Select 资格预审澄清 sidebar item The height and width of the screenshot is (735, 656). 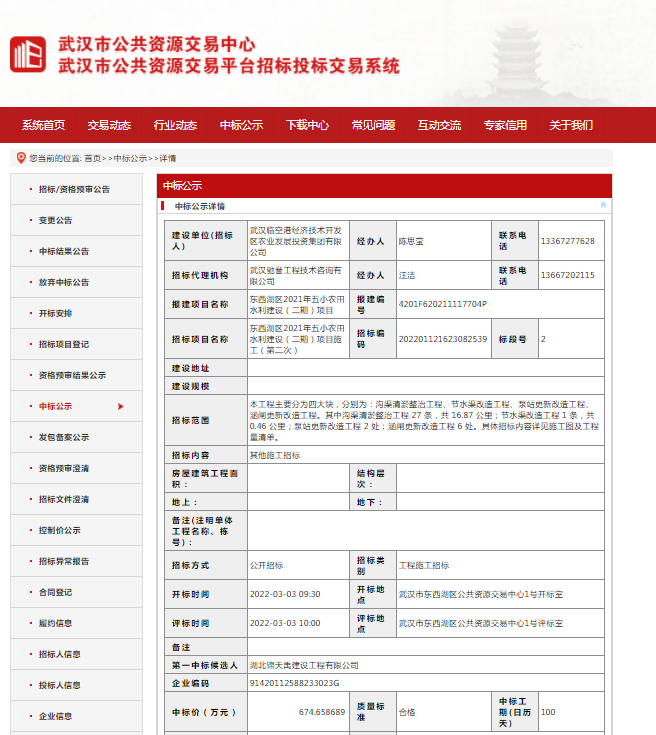(x=64, y=468)
